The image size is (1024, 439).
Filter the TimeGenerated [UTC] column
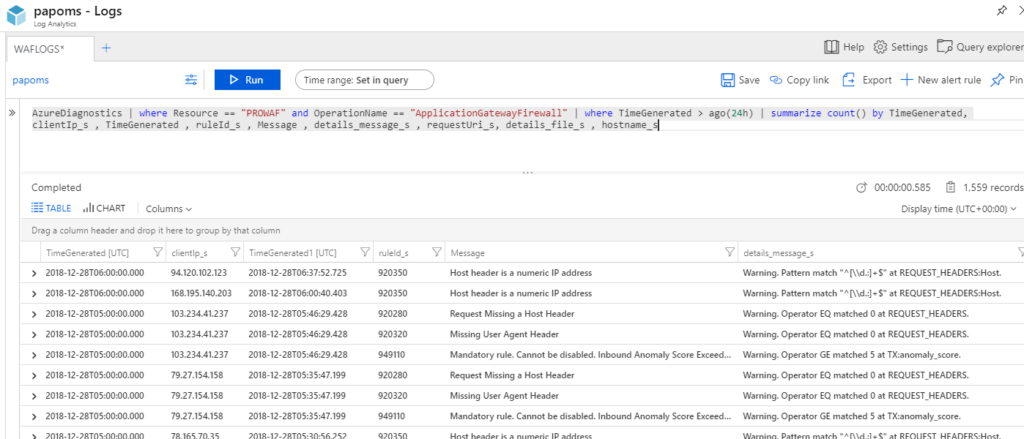(x=157, y=252)
